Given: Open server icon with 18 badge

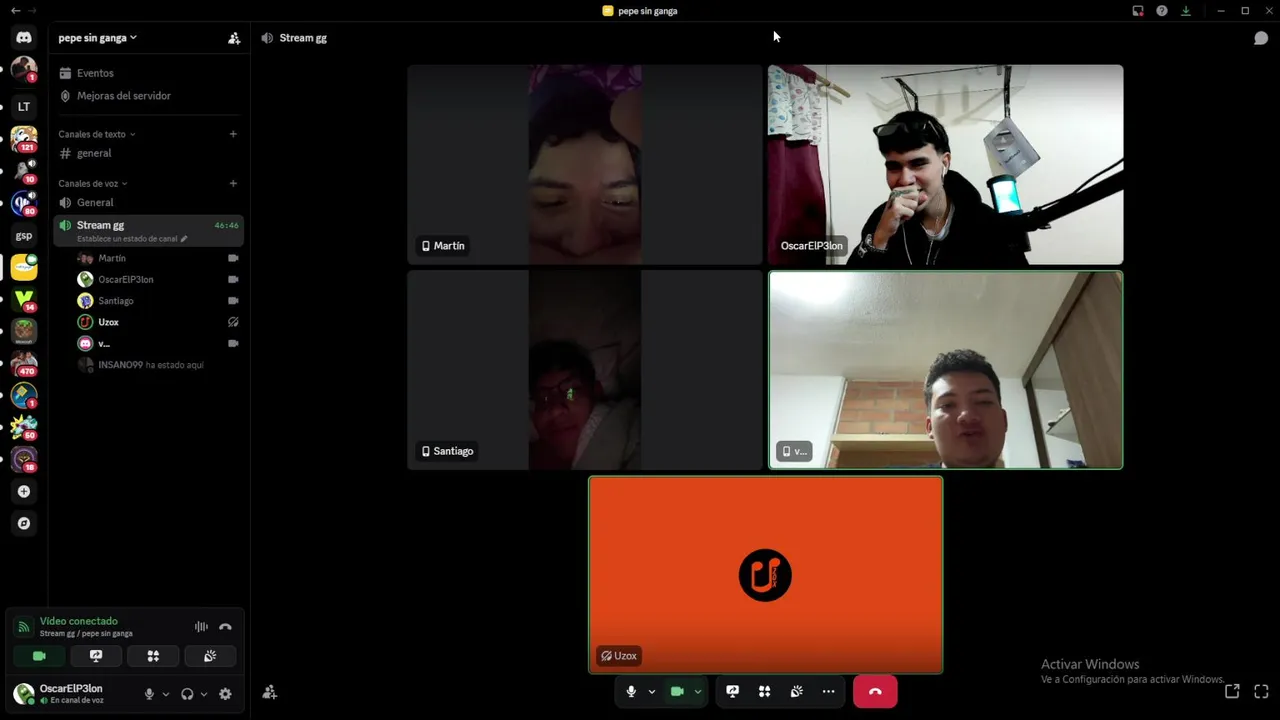Looking at the screenshot, I should coord(24,459).
